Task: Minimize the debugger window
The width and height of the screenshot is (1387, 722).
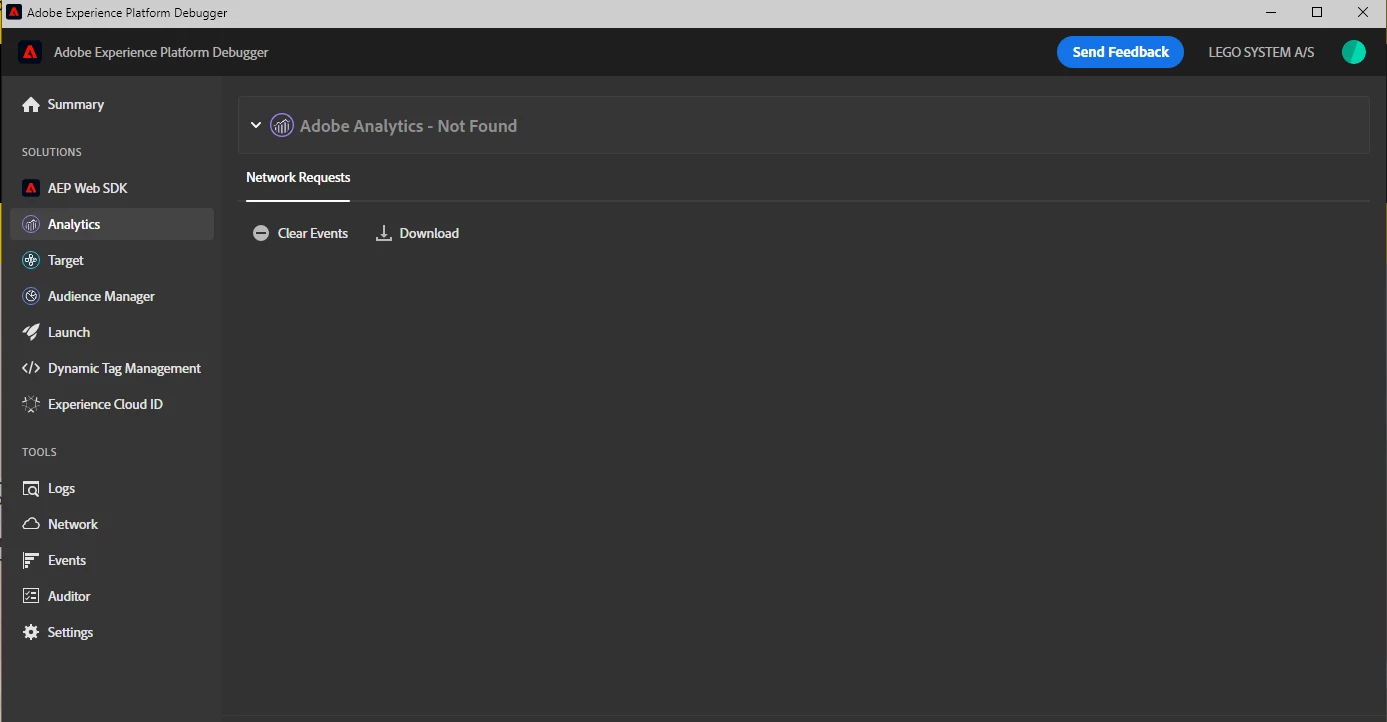Action: [x=1271, y=13]
